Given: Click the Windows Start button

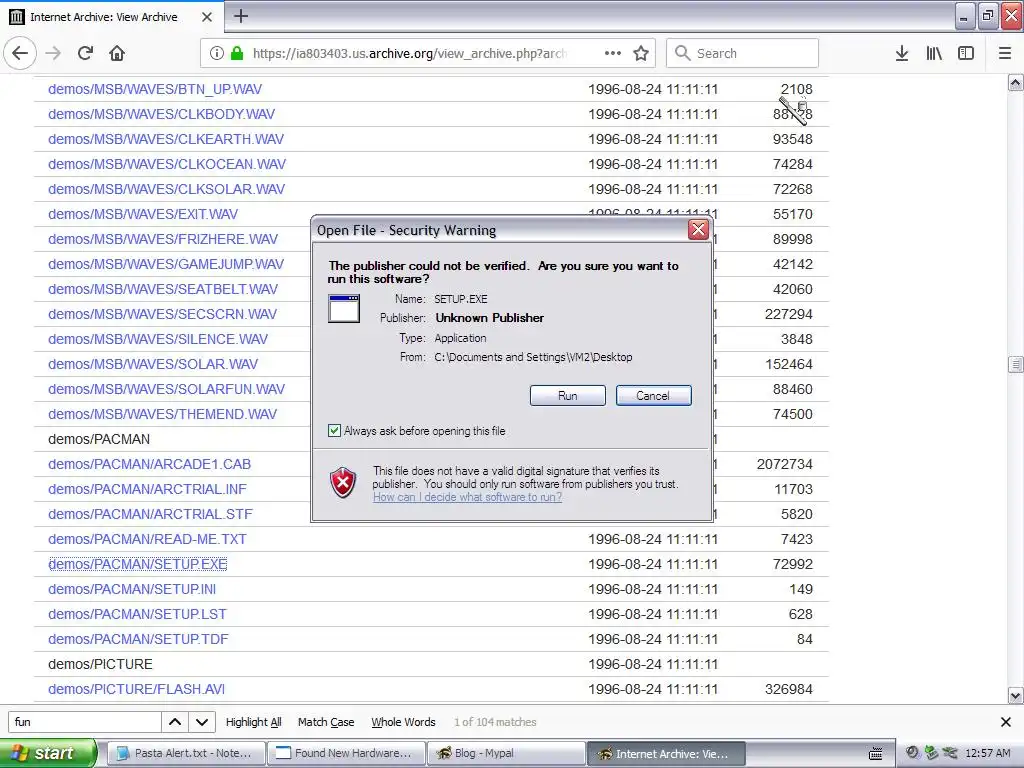Looking at the screenshot, I should pyautogui.click(x=48, y=753).
